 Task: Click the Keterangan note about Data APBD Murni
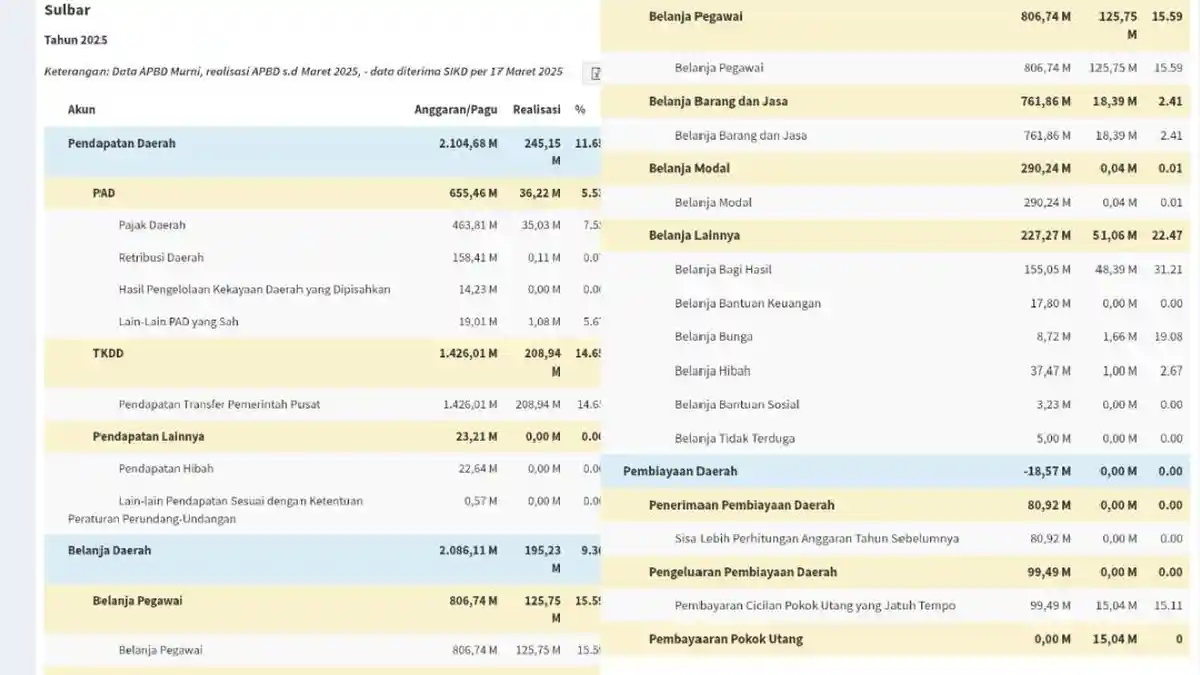click(x=304, y=72)
